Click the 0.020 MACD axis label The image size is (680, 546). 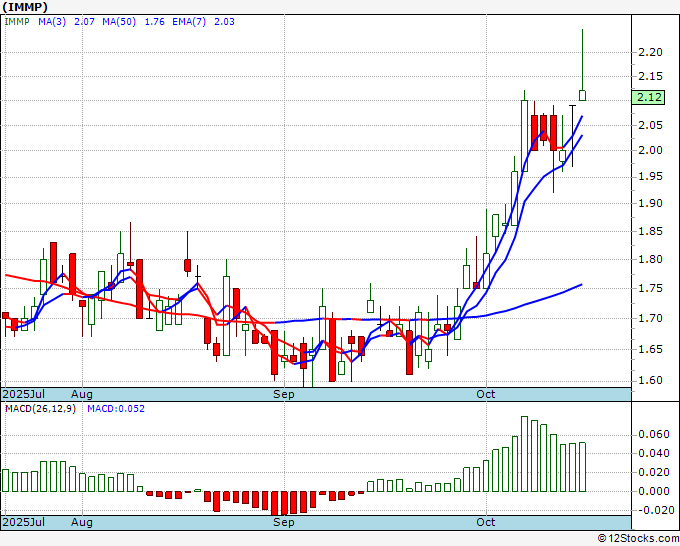point(654,473)
